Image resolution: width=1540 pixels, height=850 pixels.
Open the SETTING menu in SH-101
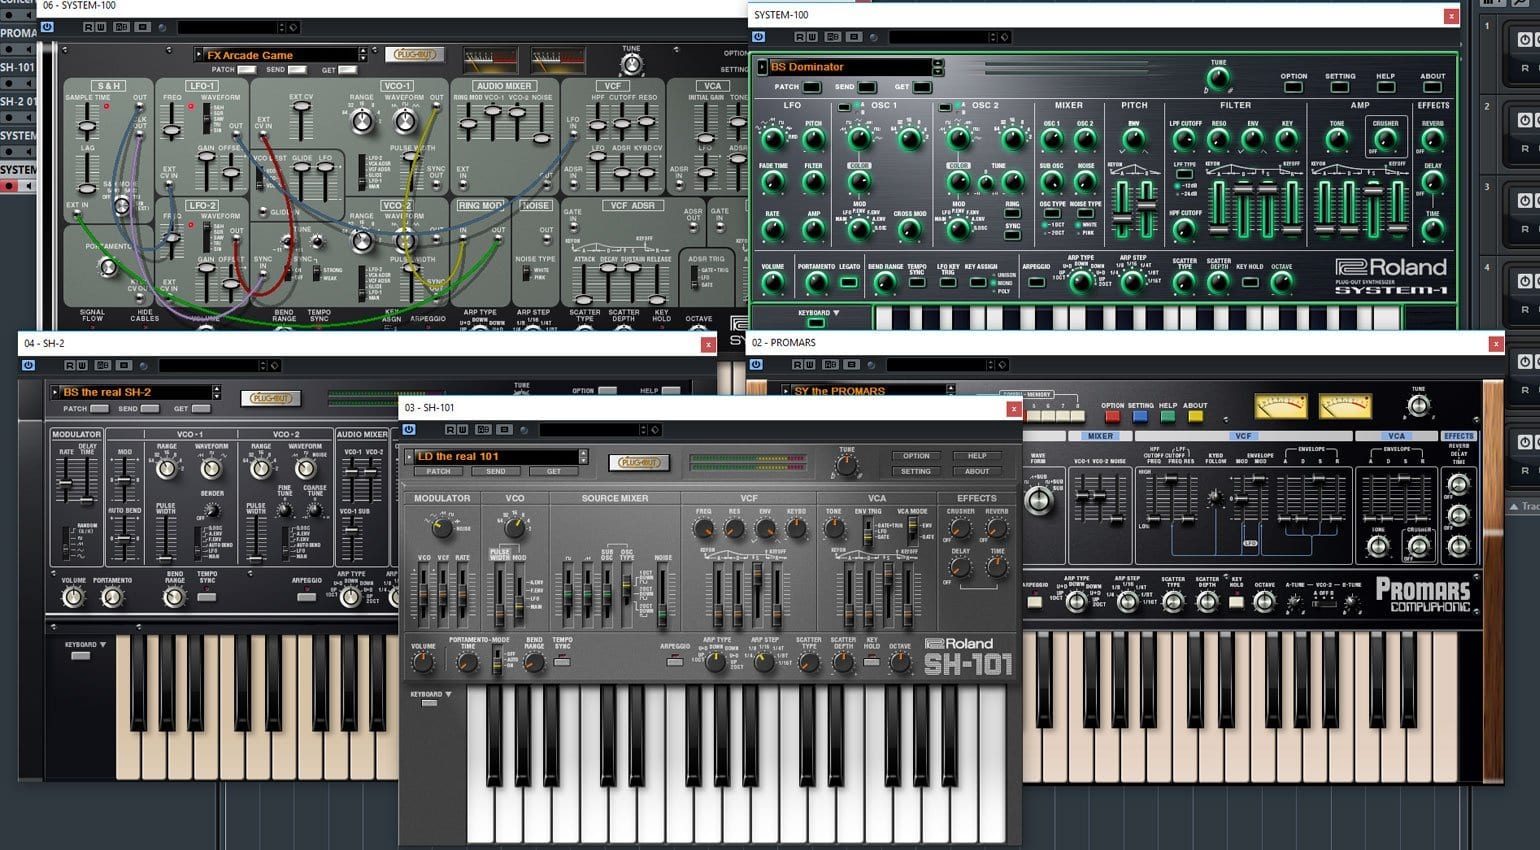(x=916, y=471)
